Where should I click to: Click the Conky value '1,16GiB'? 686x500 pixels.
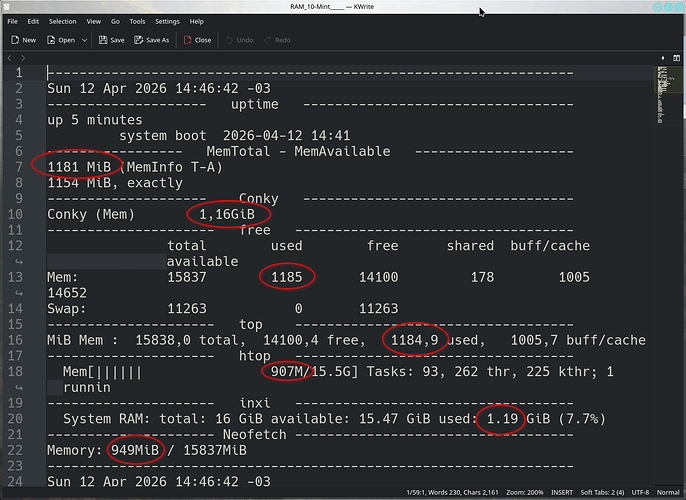227,214
